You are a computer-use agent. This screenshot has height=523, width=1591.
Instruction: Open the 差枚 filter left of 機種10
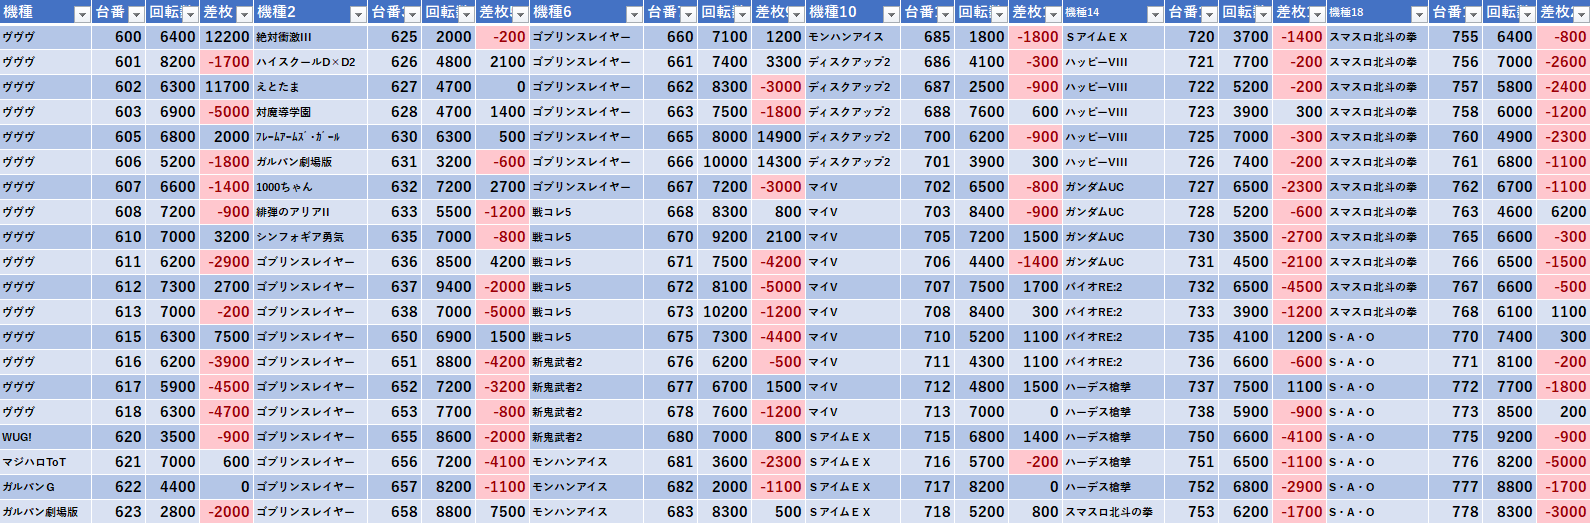tap(796, 14)
